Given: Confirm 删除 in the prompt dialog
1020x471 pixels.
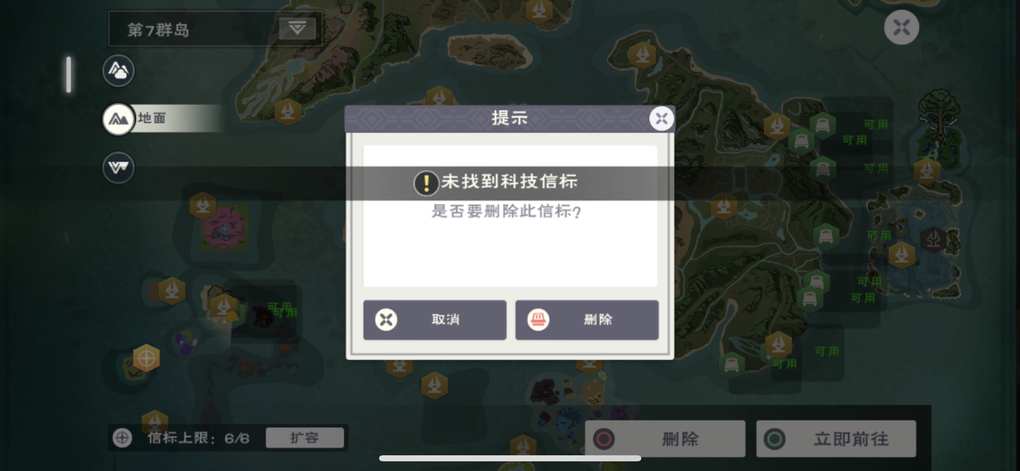Looking at the screenshot, I should tap(587, 319).
